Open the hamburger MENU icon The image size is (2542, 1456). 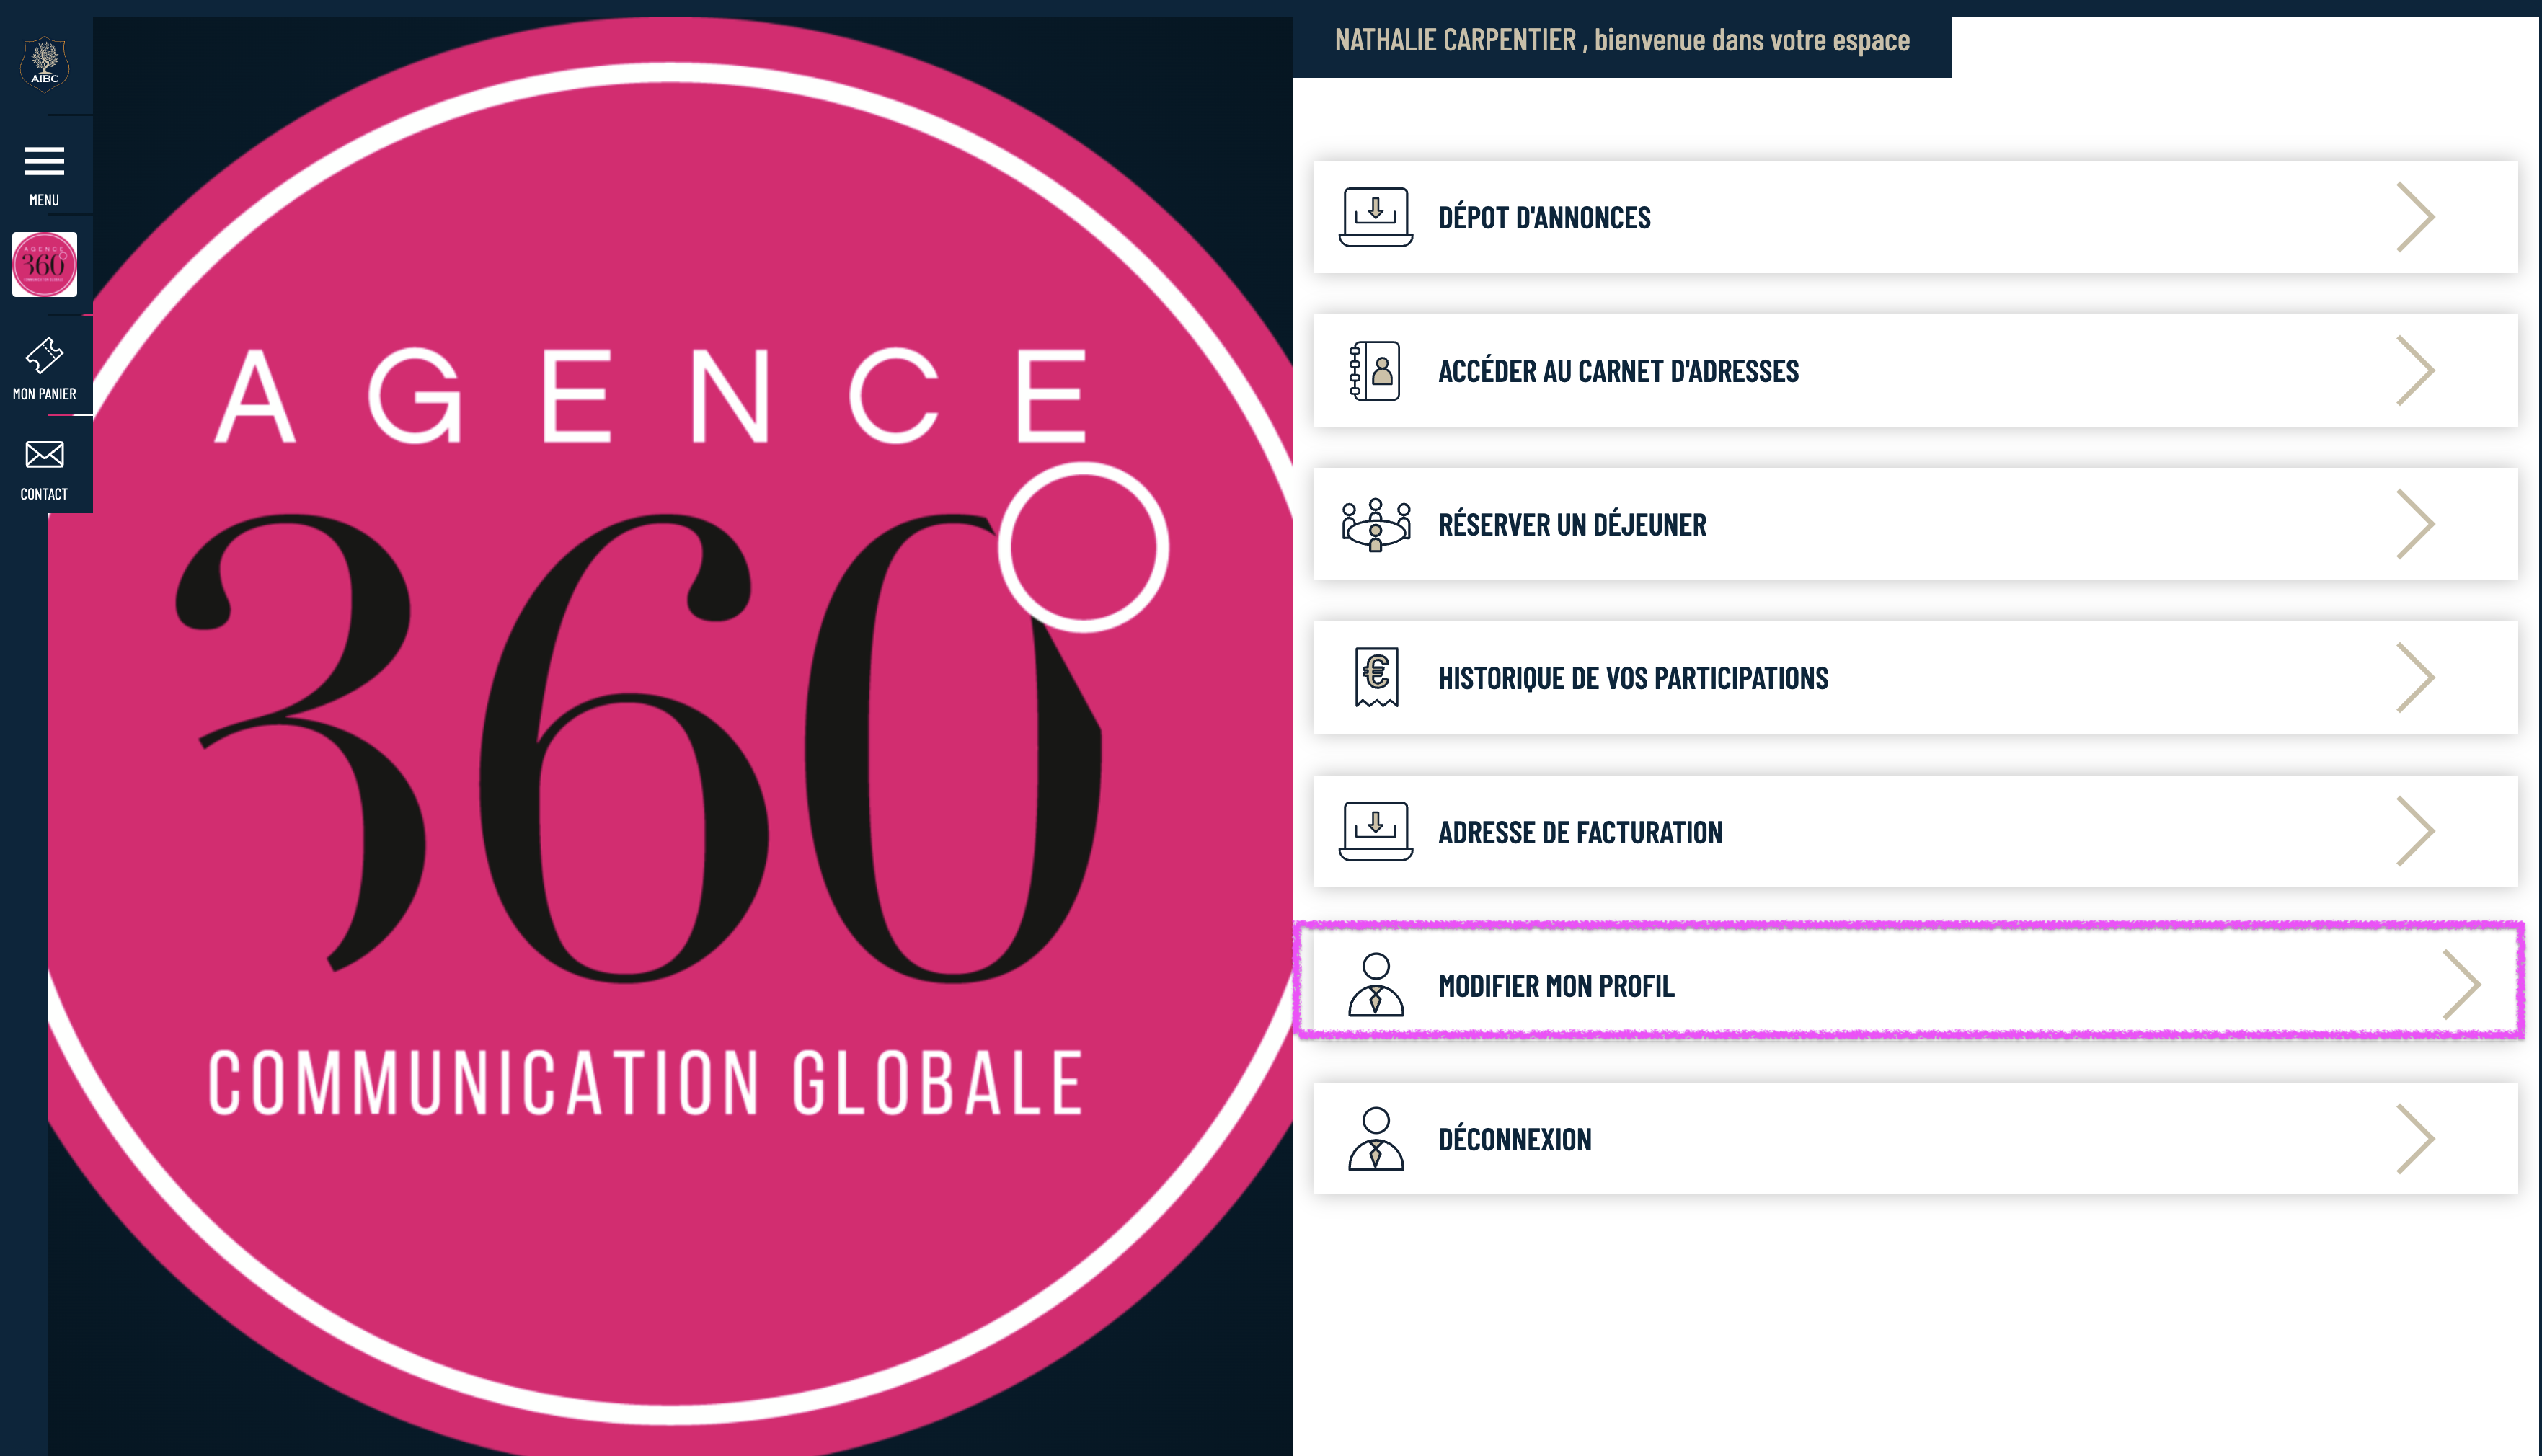(44, 162)
